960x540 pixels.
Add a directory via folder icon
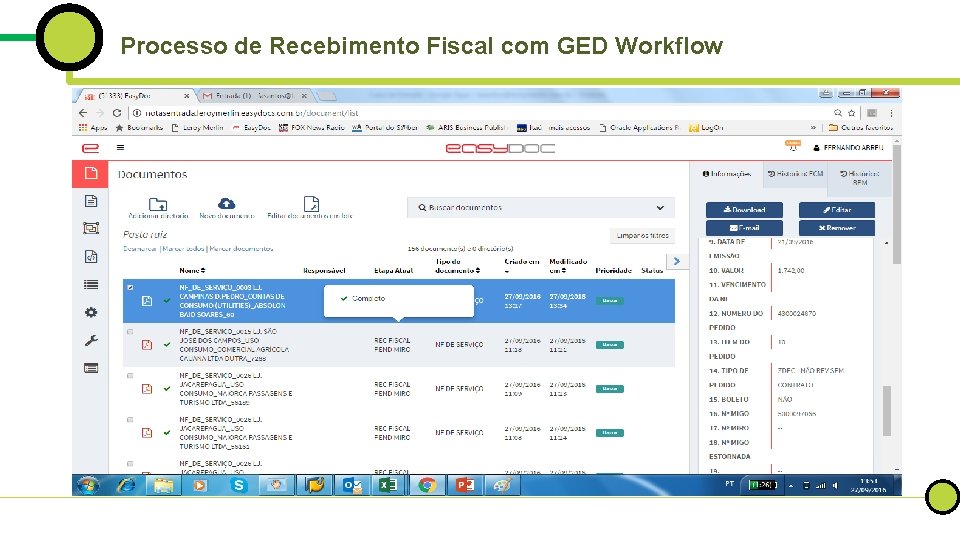point(158,204)
